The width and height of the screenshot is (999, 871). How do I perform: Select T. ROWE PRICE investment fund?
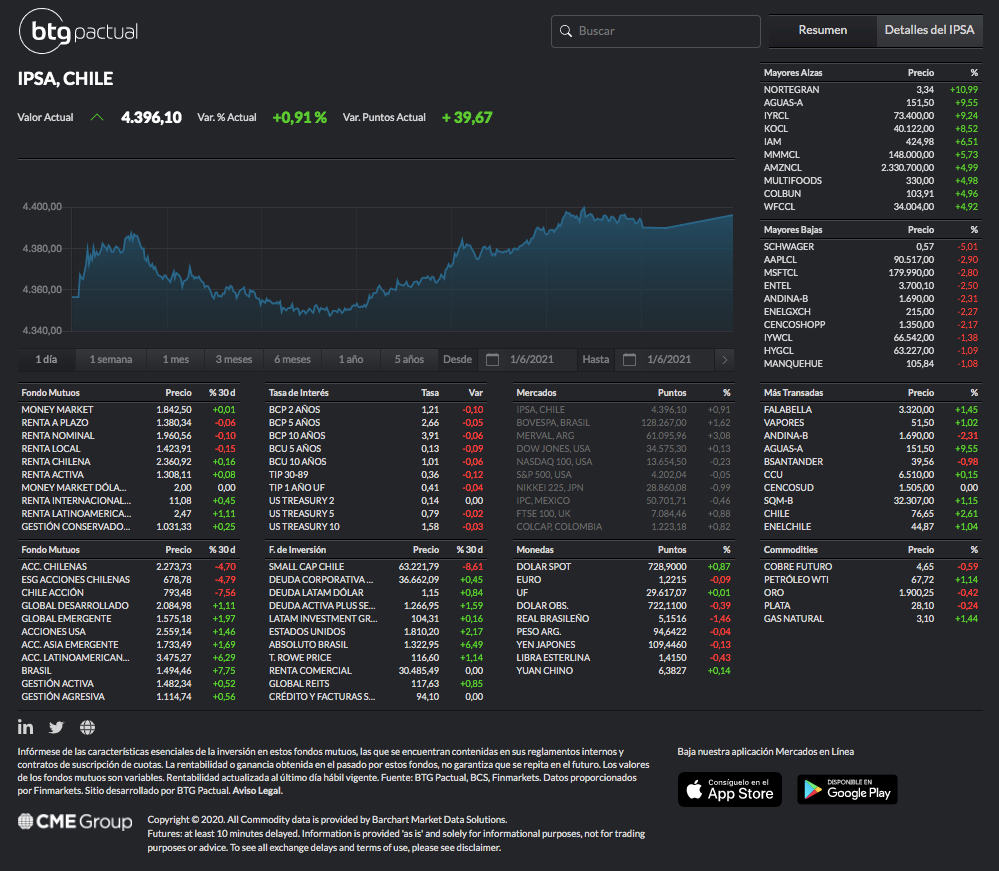pos(376,658)
